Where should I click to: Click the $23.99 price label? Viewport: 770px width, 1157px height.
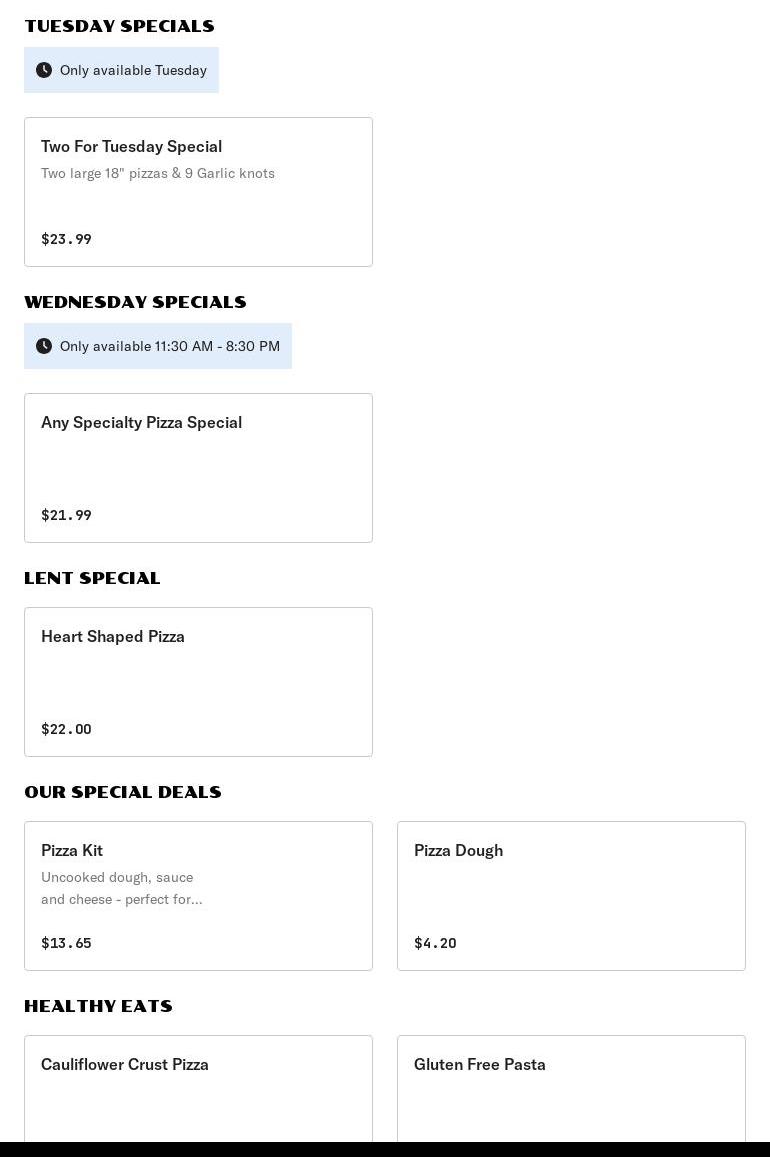(x=66, y=239)
